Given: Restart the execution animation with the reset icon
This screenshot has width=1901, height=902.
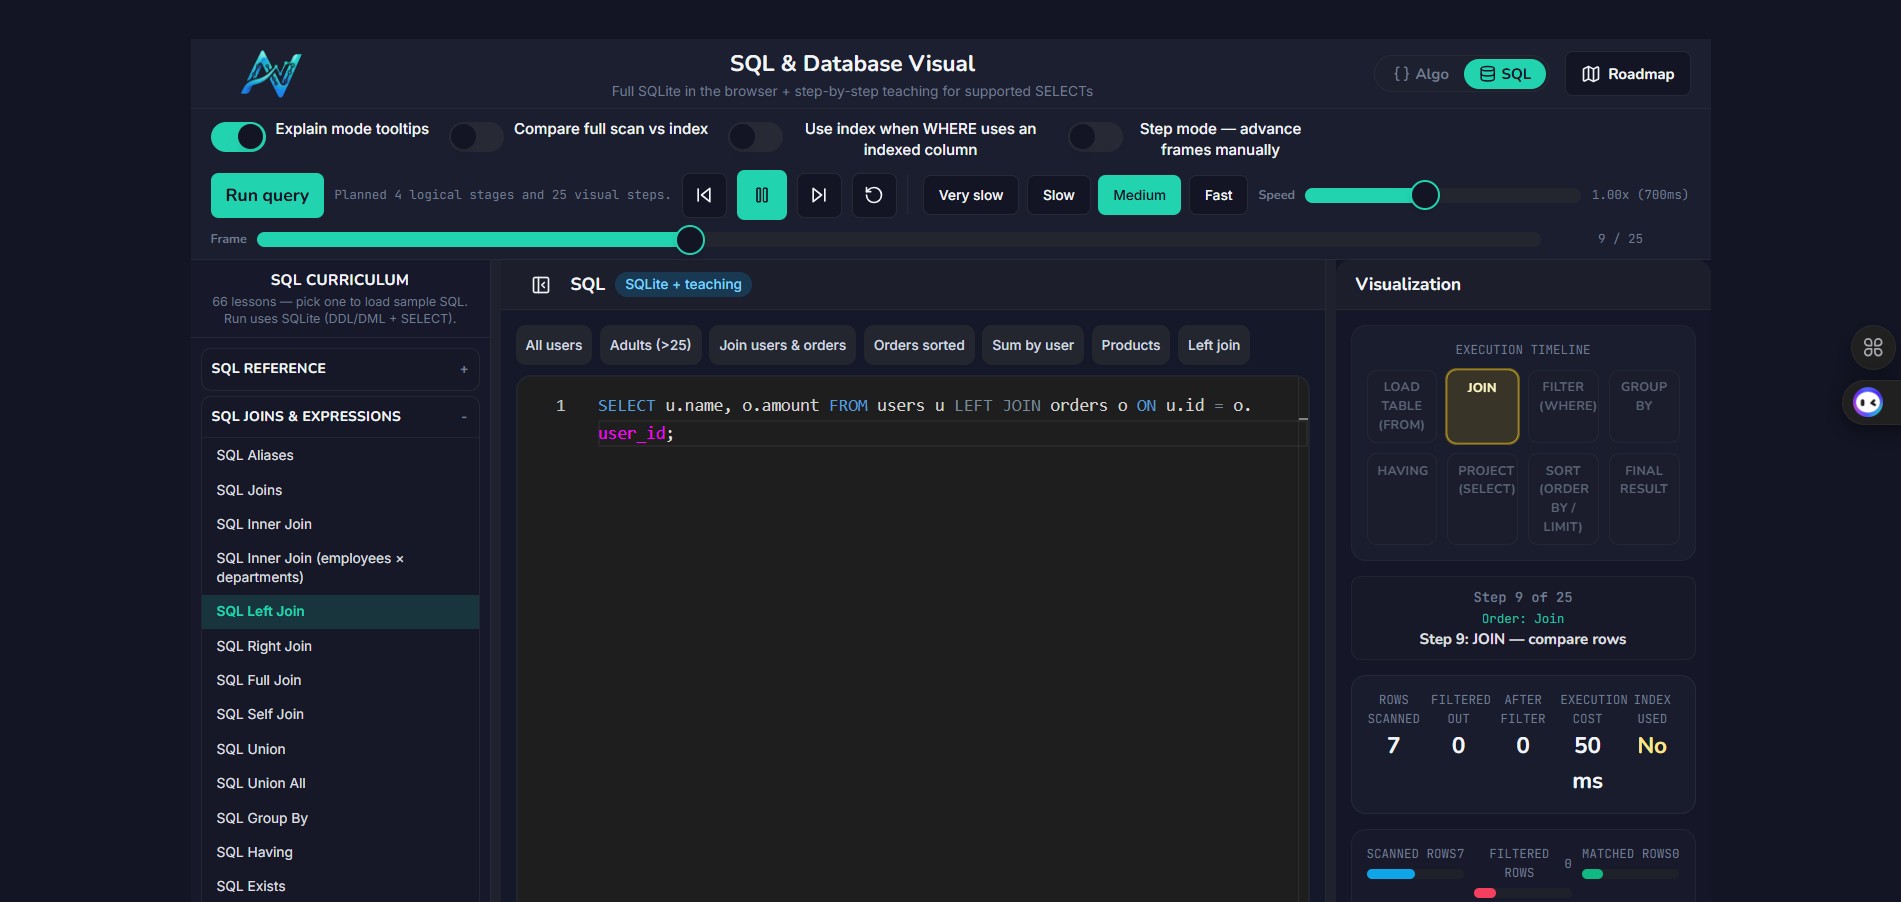Looking at the screenshot, I should [874, 195].
